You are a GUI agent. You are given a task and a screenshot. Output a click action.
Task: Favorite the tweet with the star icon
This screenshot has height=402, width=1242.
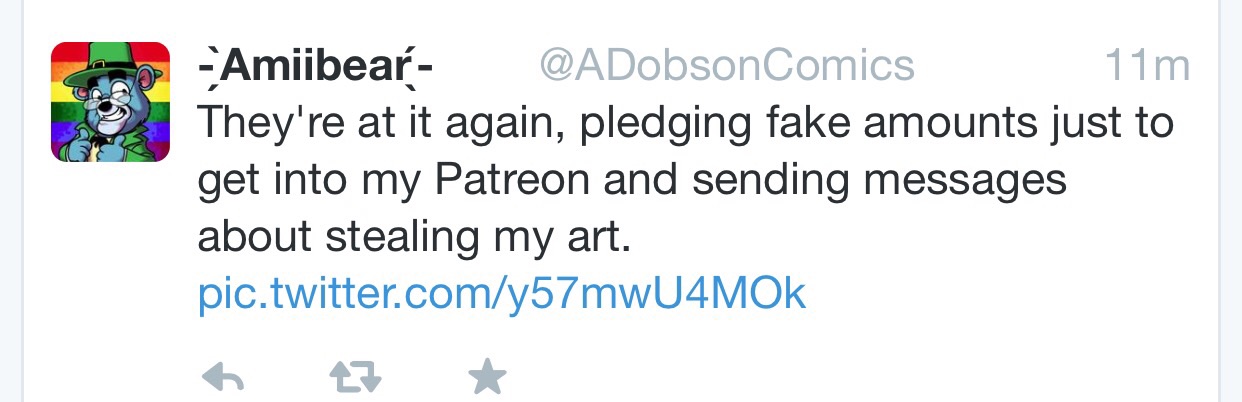[488, 377]
